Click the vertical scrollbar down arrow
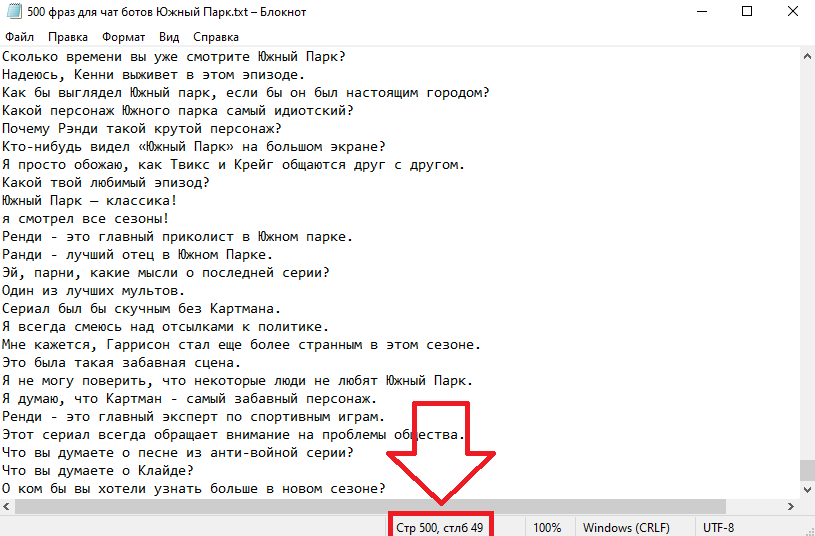This screenshot has height=536, width=815. click(x=807, y=489)
